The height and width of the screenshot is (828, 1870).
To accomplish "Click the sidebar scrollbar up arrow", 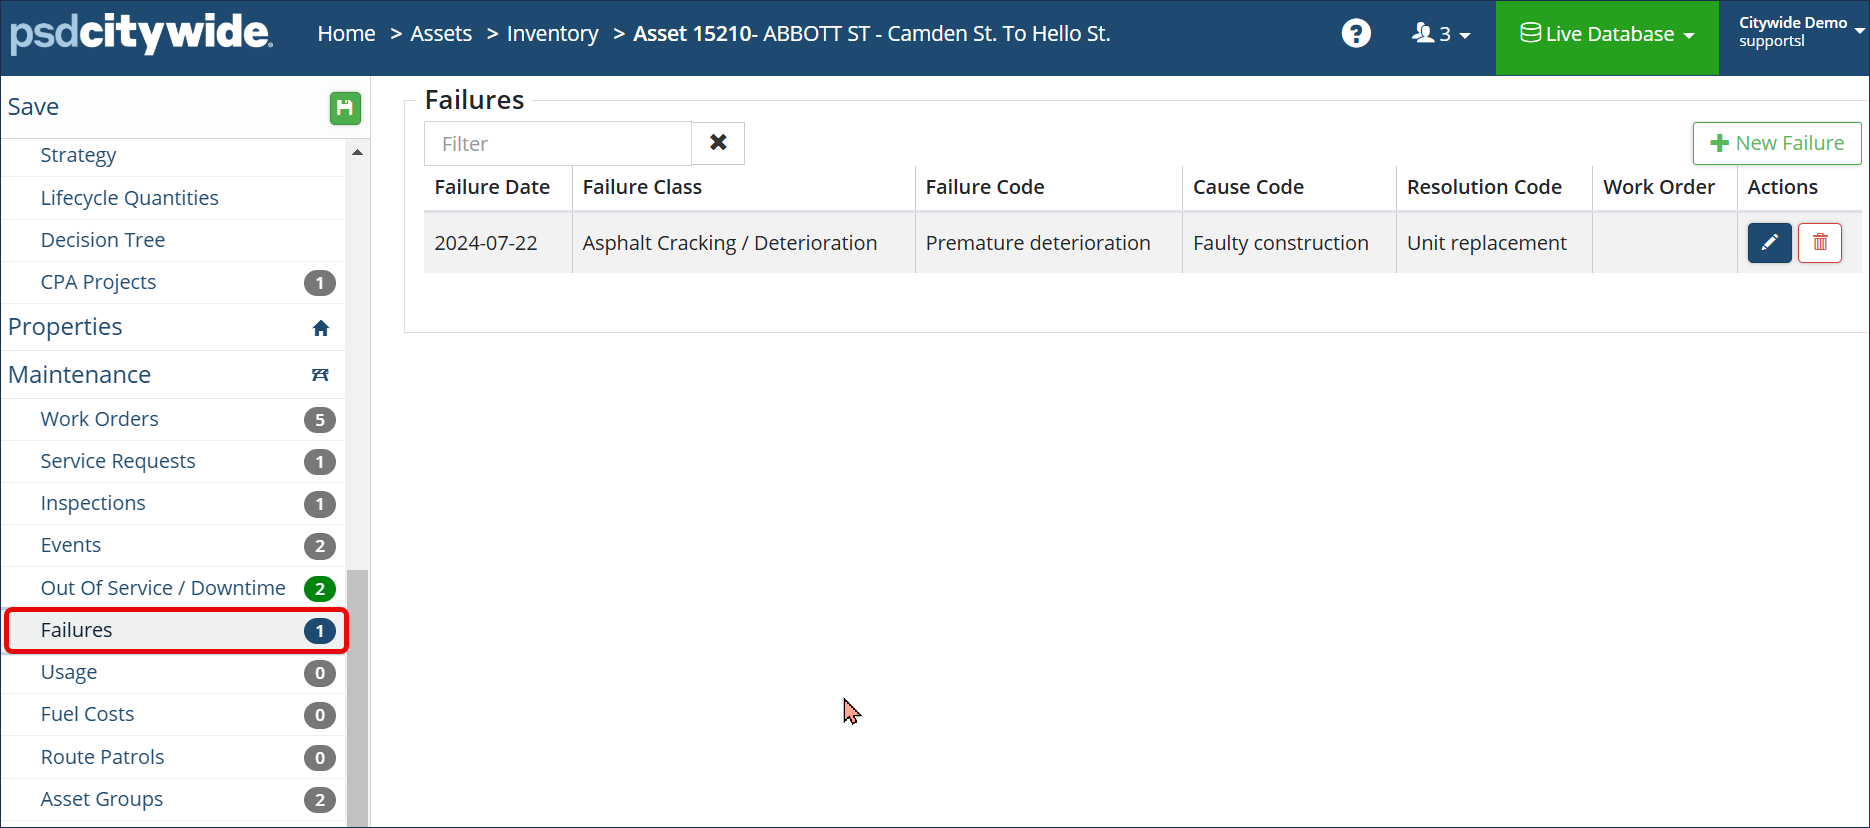I will [357, 153].
